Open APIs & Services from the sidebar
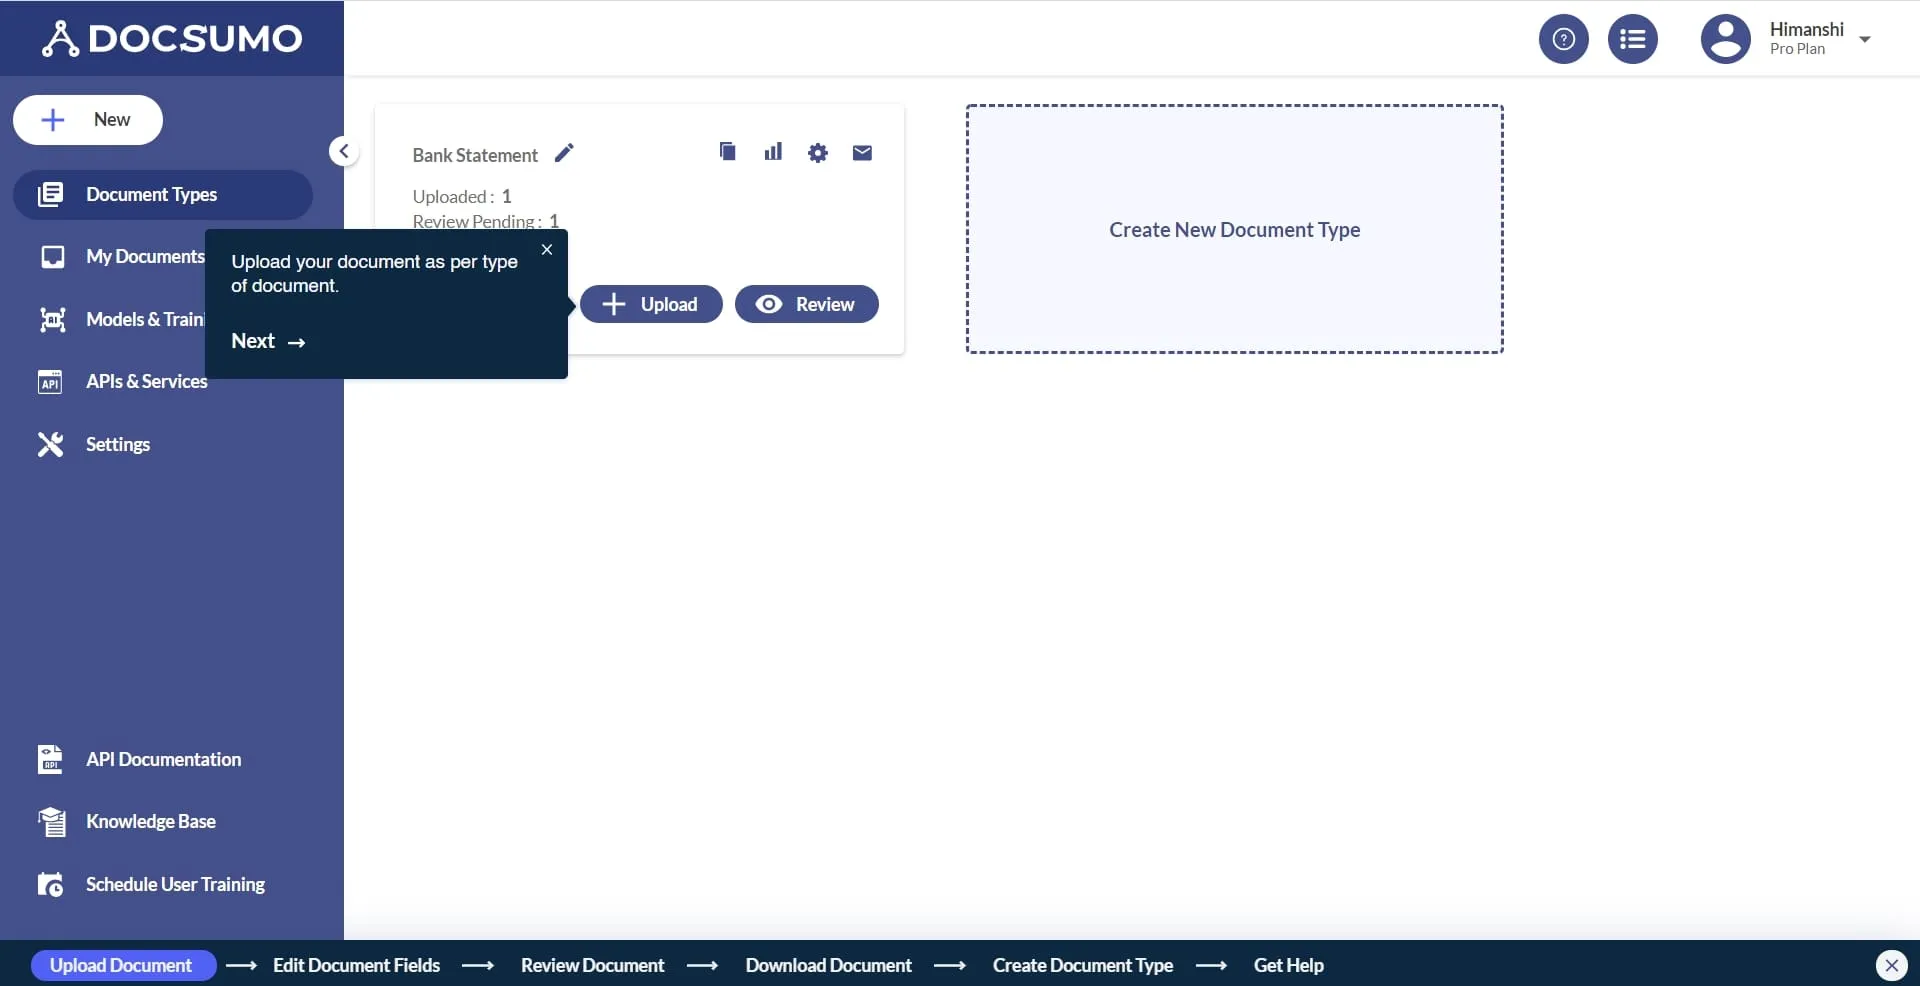Screen dimensions: 1920x986 pos(146,381)
